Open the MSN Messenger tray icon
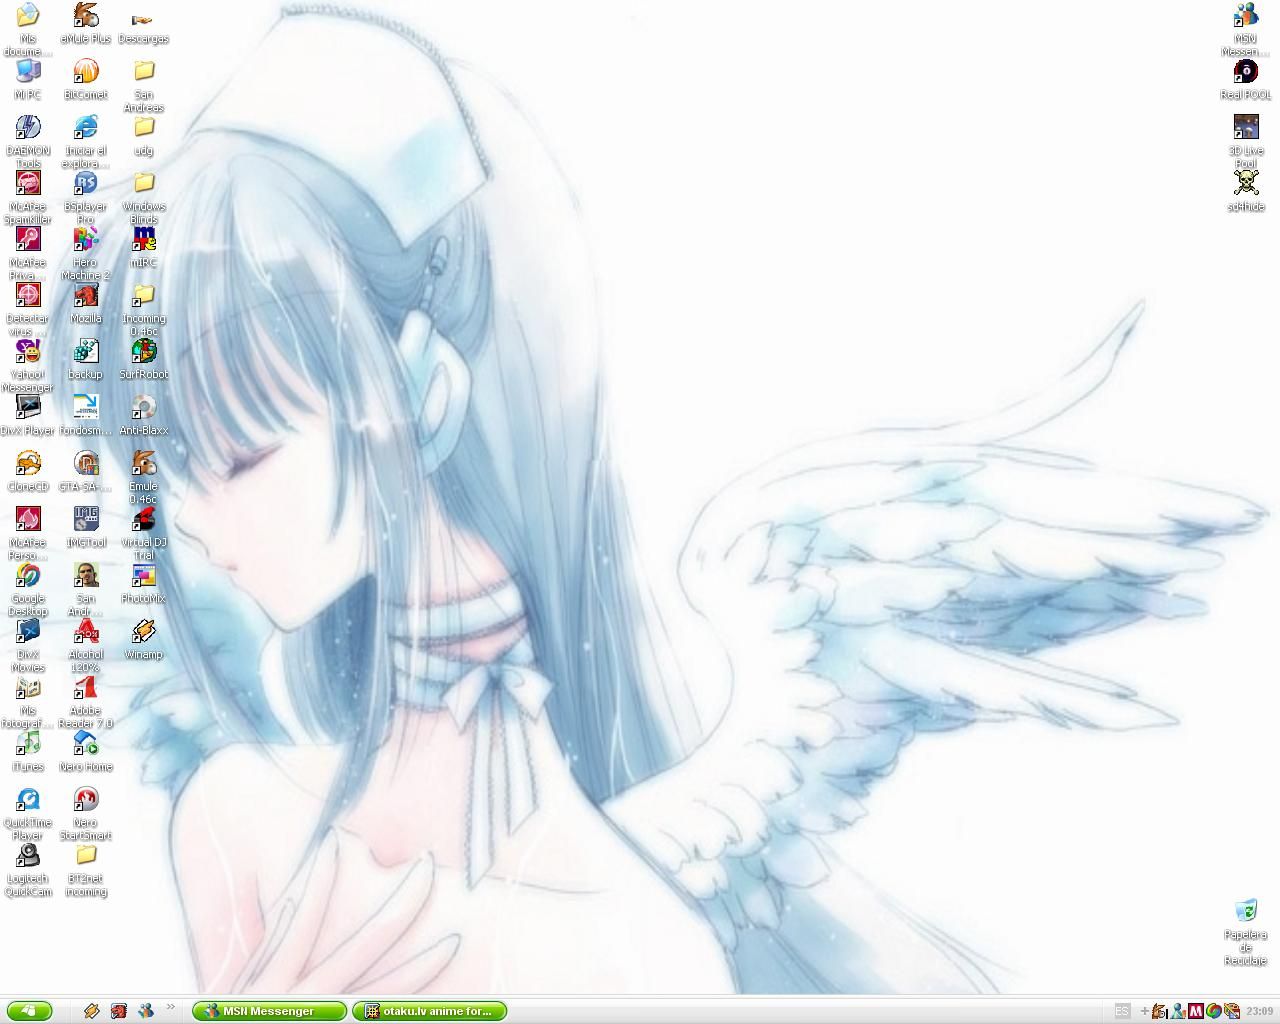The width and height of the screenshot is (1280, 1024). tap(1178, 1011)
